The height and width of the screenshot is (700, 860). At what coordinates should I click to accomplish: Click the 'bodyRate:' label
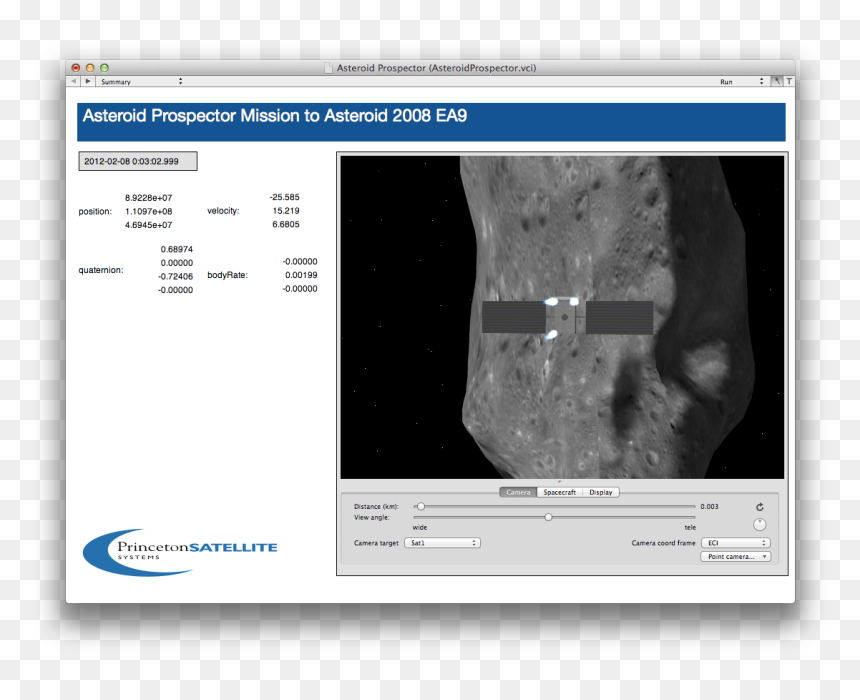pos(228,275)
